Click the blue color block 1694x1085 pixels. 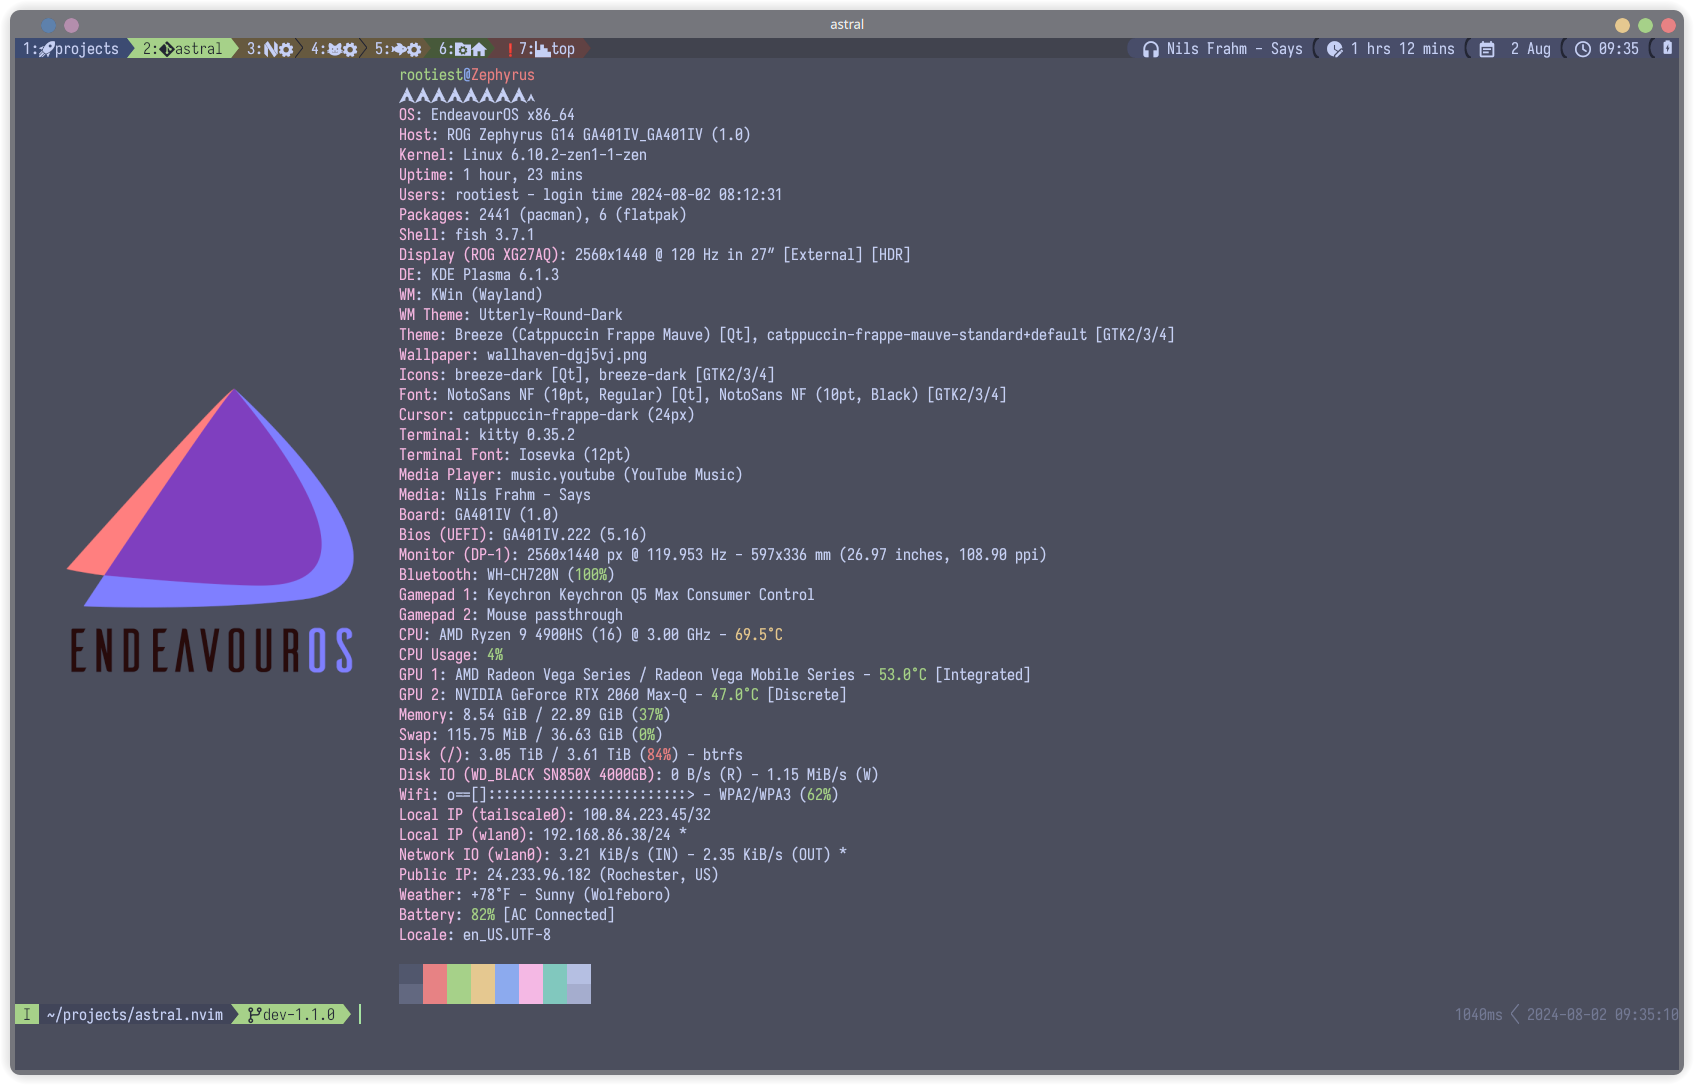coord(507,984)
